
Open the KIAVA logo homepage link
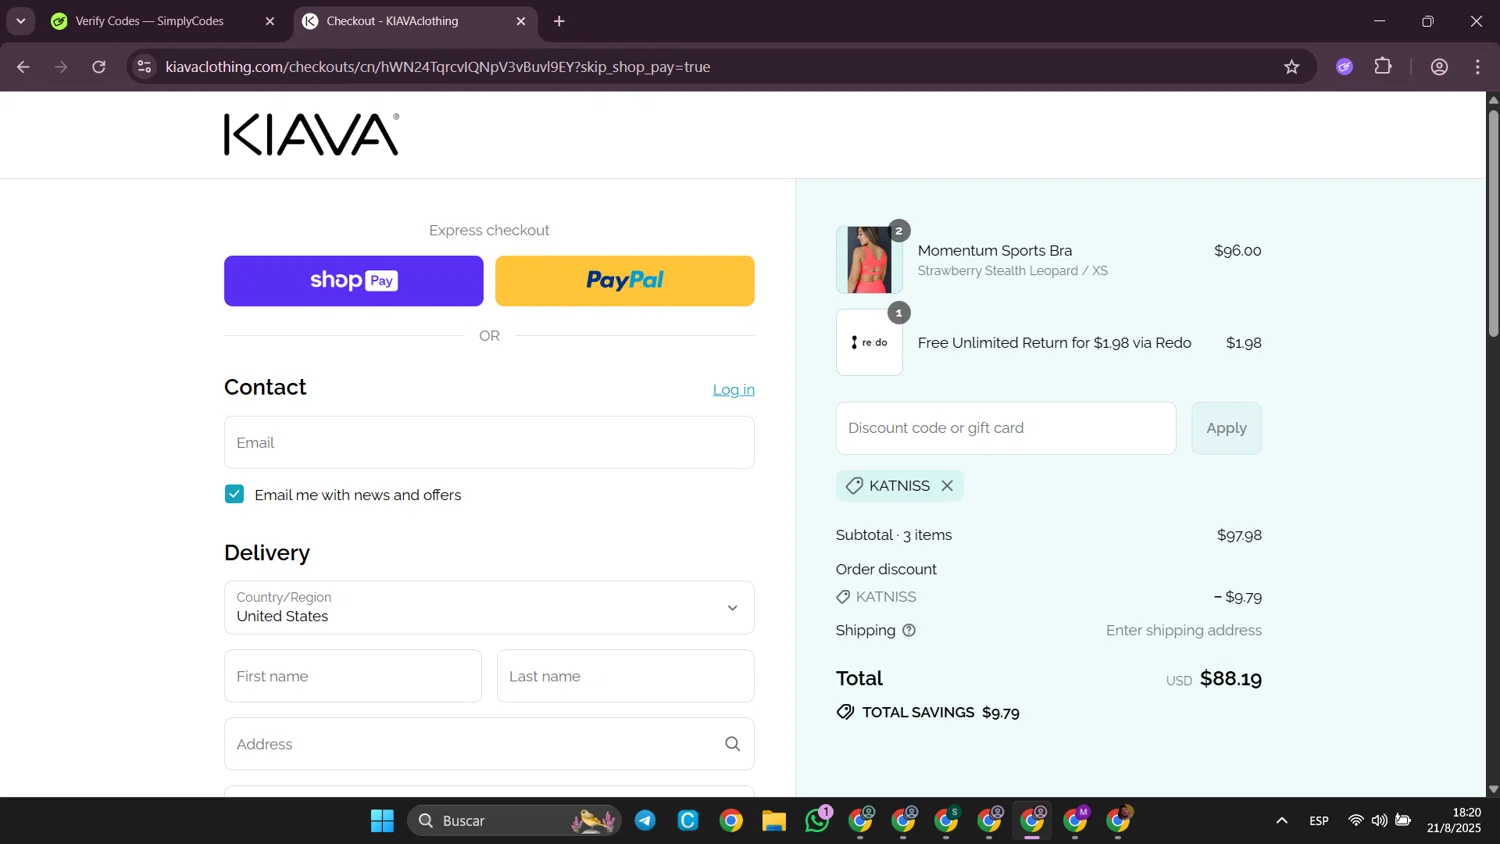(312, 134)
